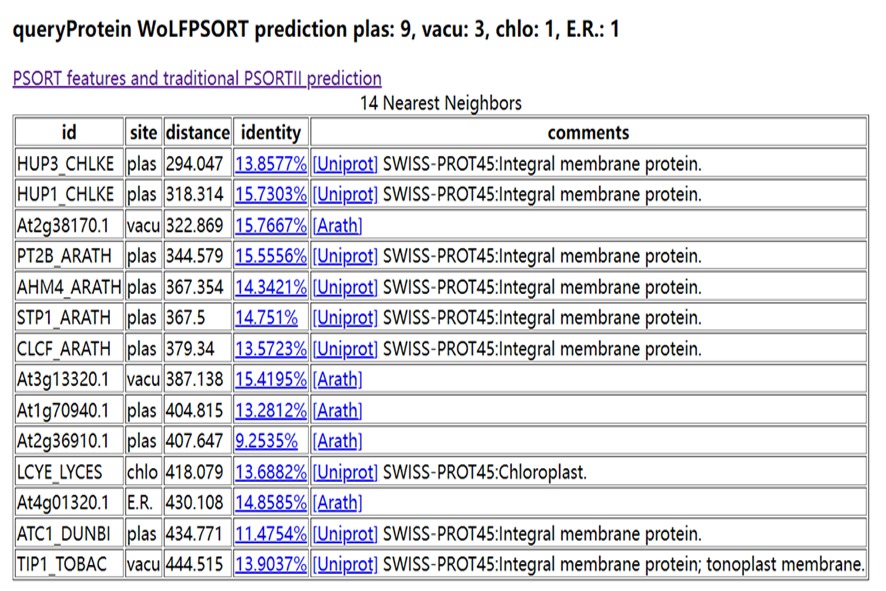Open the Uniprot link for CLCF_ARATH
Viewport: 886px width, 591px height.
pos(345,349)
